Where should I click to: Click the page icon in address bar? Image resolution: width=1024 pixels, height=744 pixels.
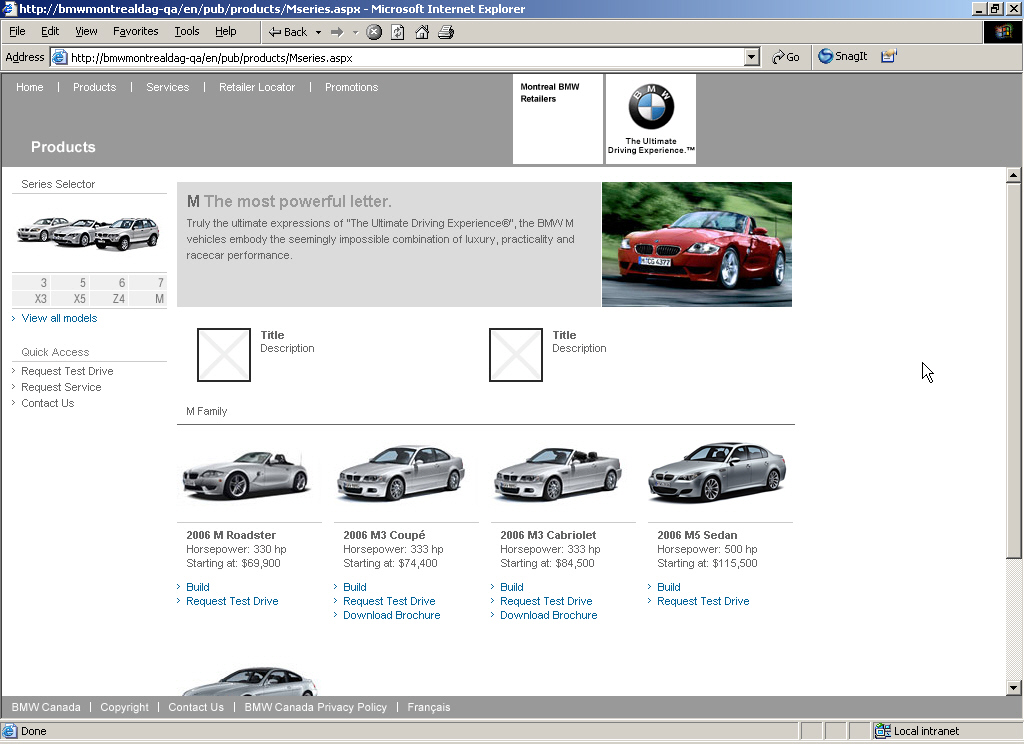point(59,57)
